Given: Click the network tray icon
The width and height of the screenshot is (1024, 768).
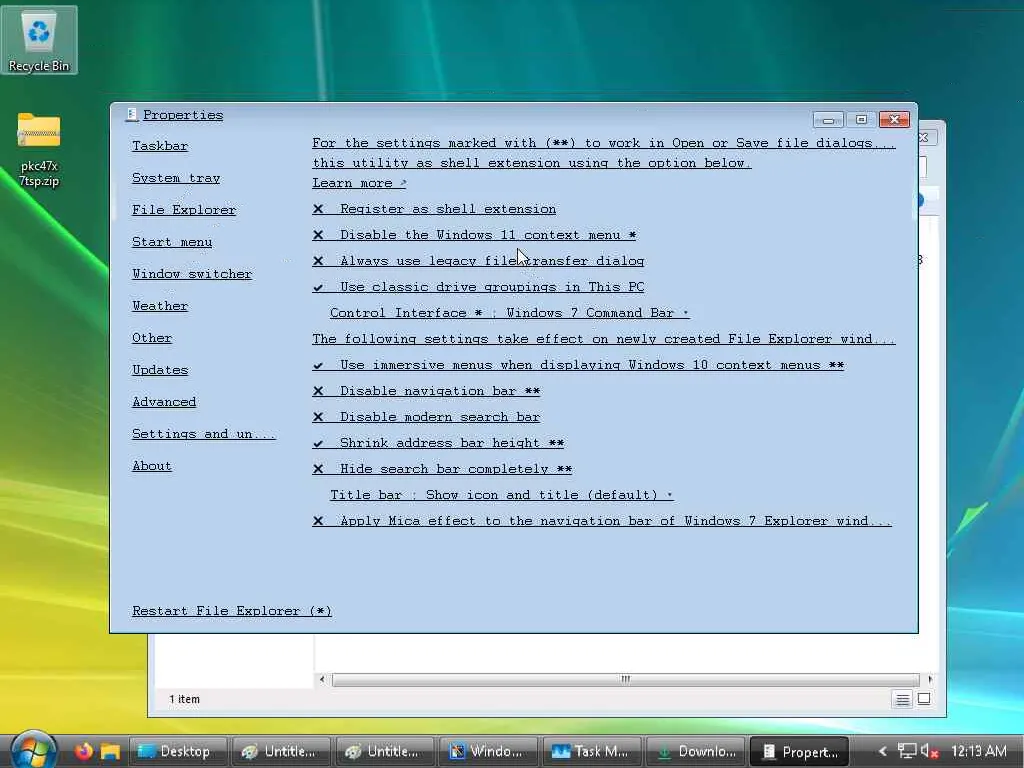Looking at the screenshot, I should pos(907,751).
